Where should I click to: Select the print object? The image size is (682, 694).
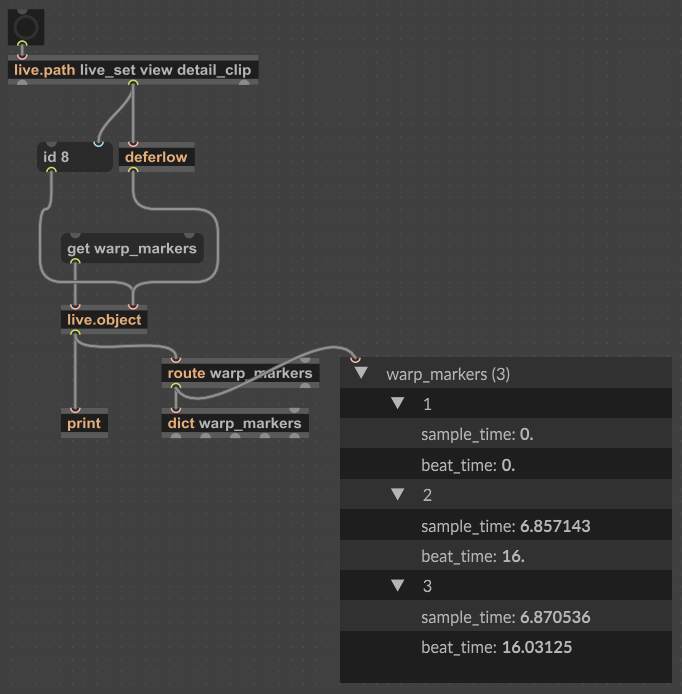click(x=84, y=423)
